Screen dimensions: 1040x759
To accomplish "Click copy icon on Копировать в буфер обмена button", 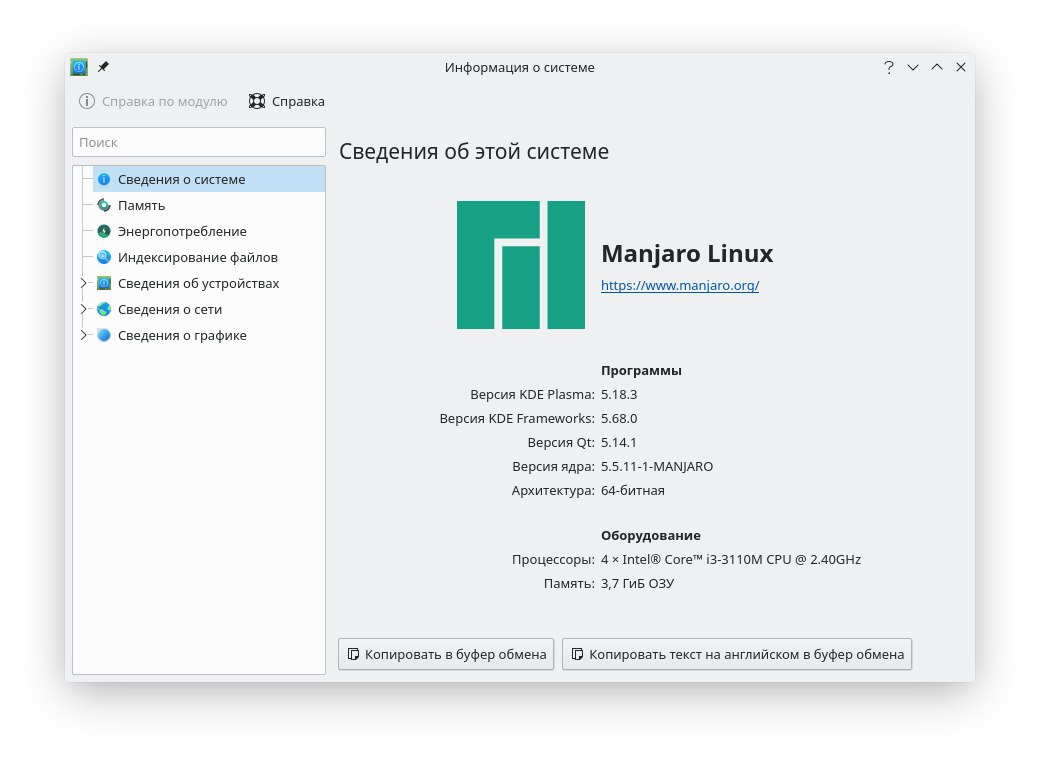I will (354, 654).
